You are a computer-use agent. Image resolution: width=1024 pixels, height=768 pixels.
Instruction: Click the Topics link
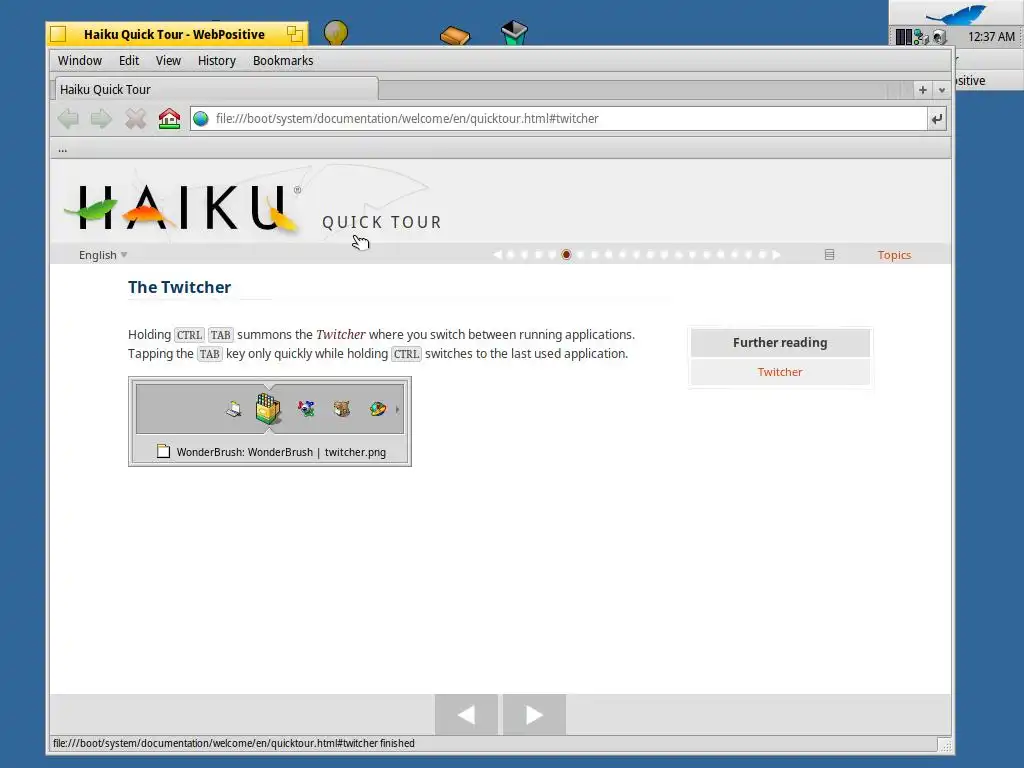coord(894,255)
